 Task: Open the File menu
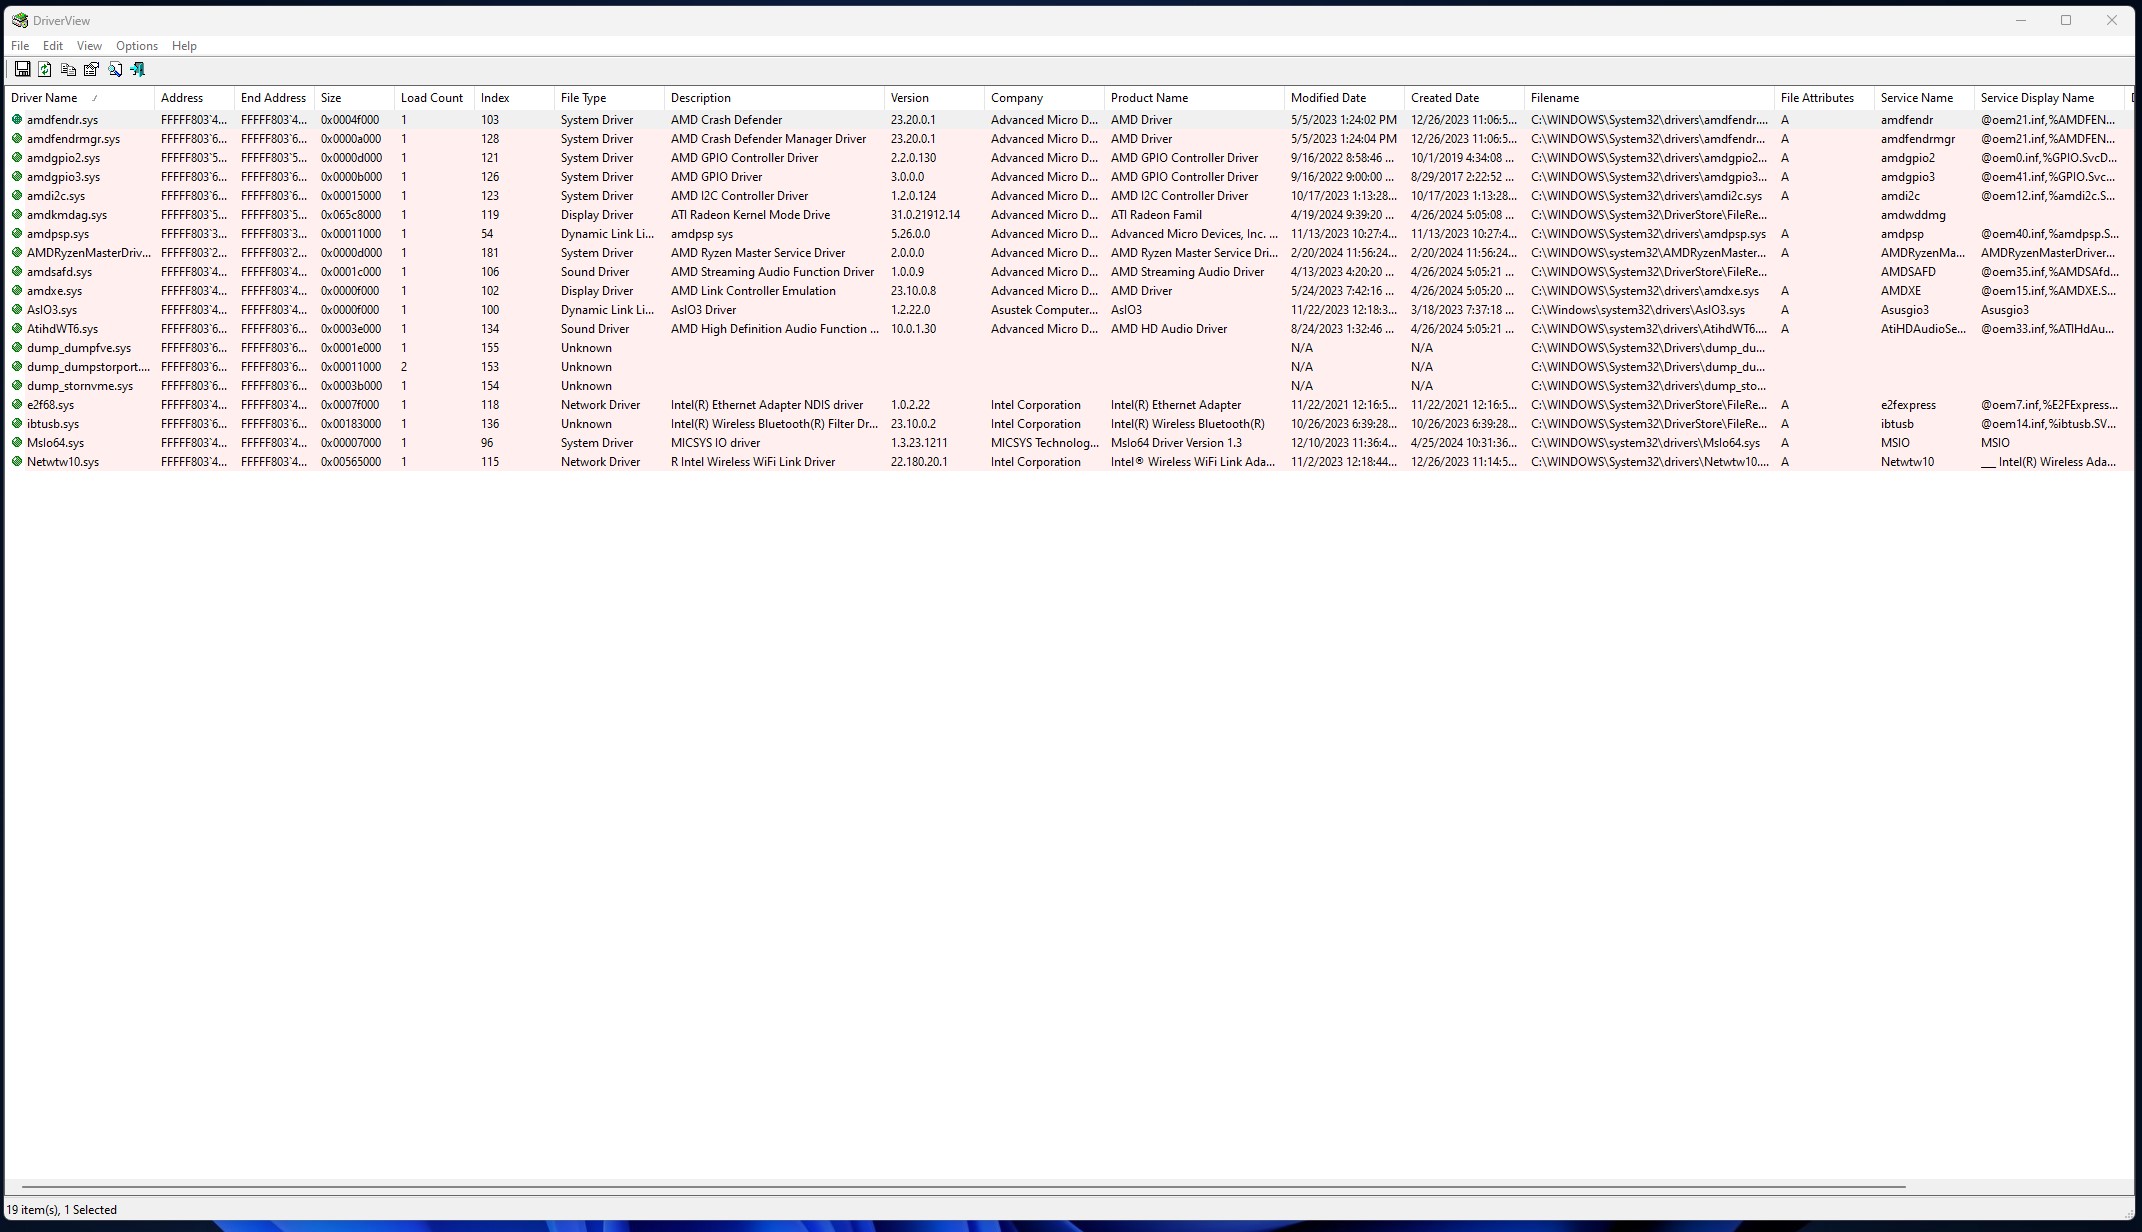(x=20, y=46)
